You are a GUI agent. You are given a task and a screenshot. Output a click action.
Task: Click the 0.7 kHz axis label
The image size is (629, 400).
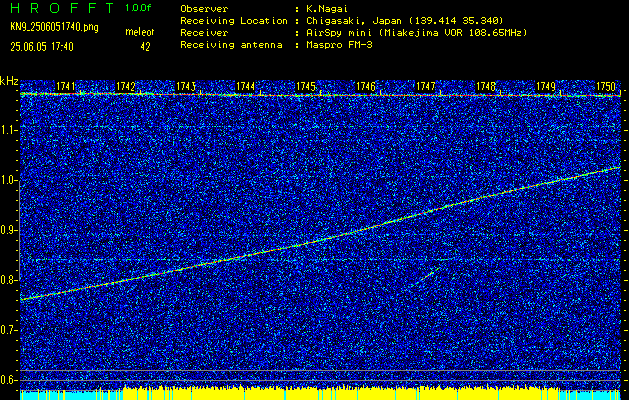pyautogui.click(x=9, y=330)
